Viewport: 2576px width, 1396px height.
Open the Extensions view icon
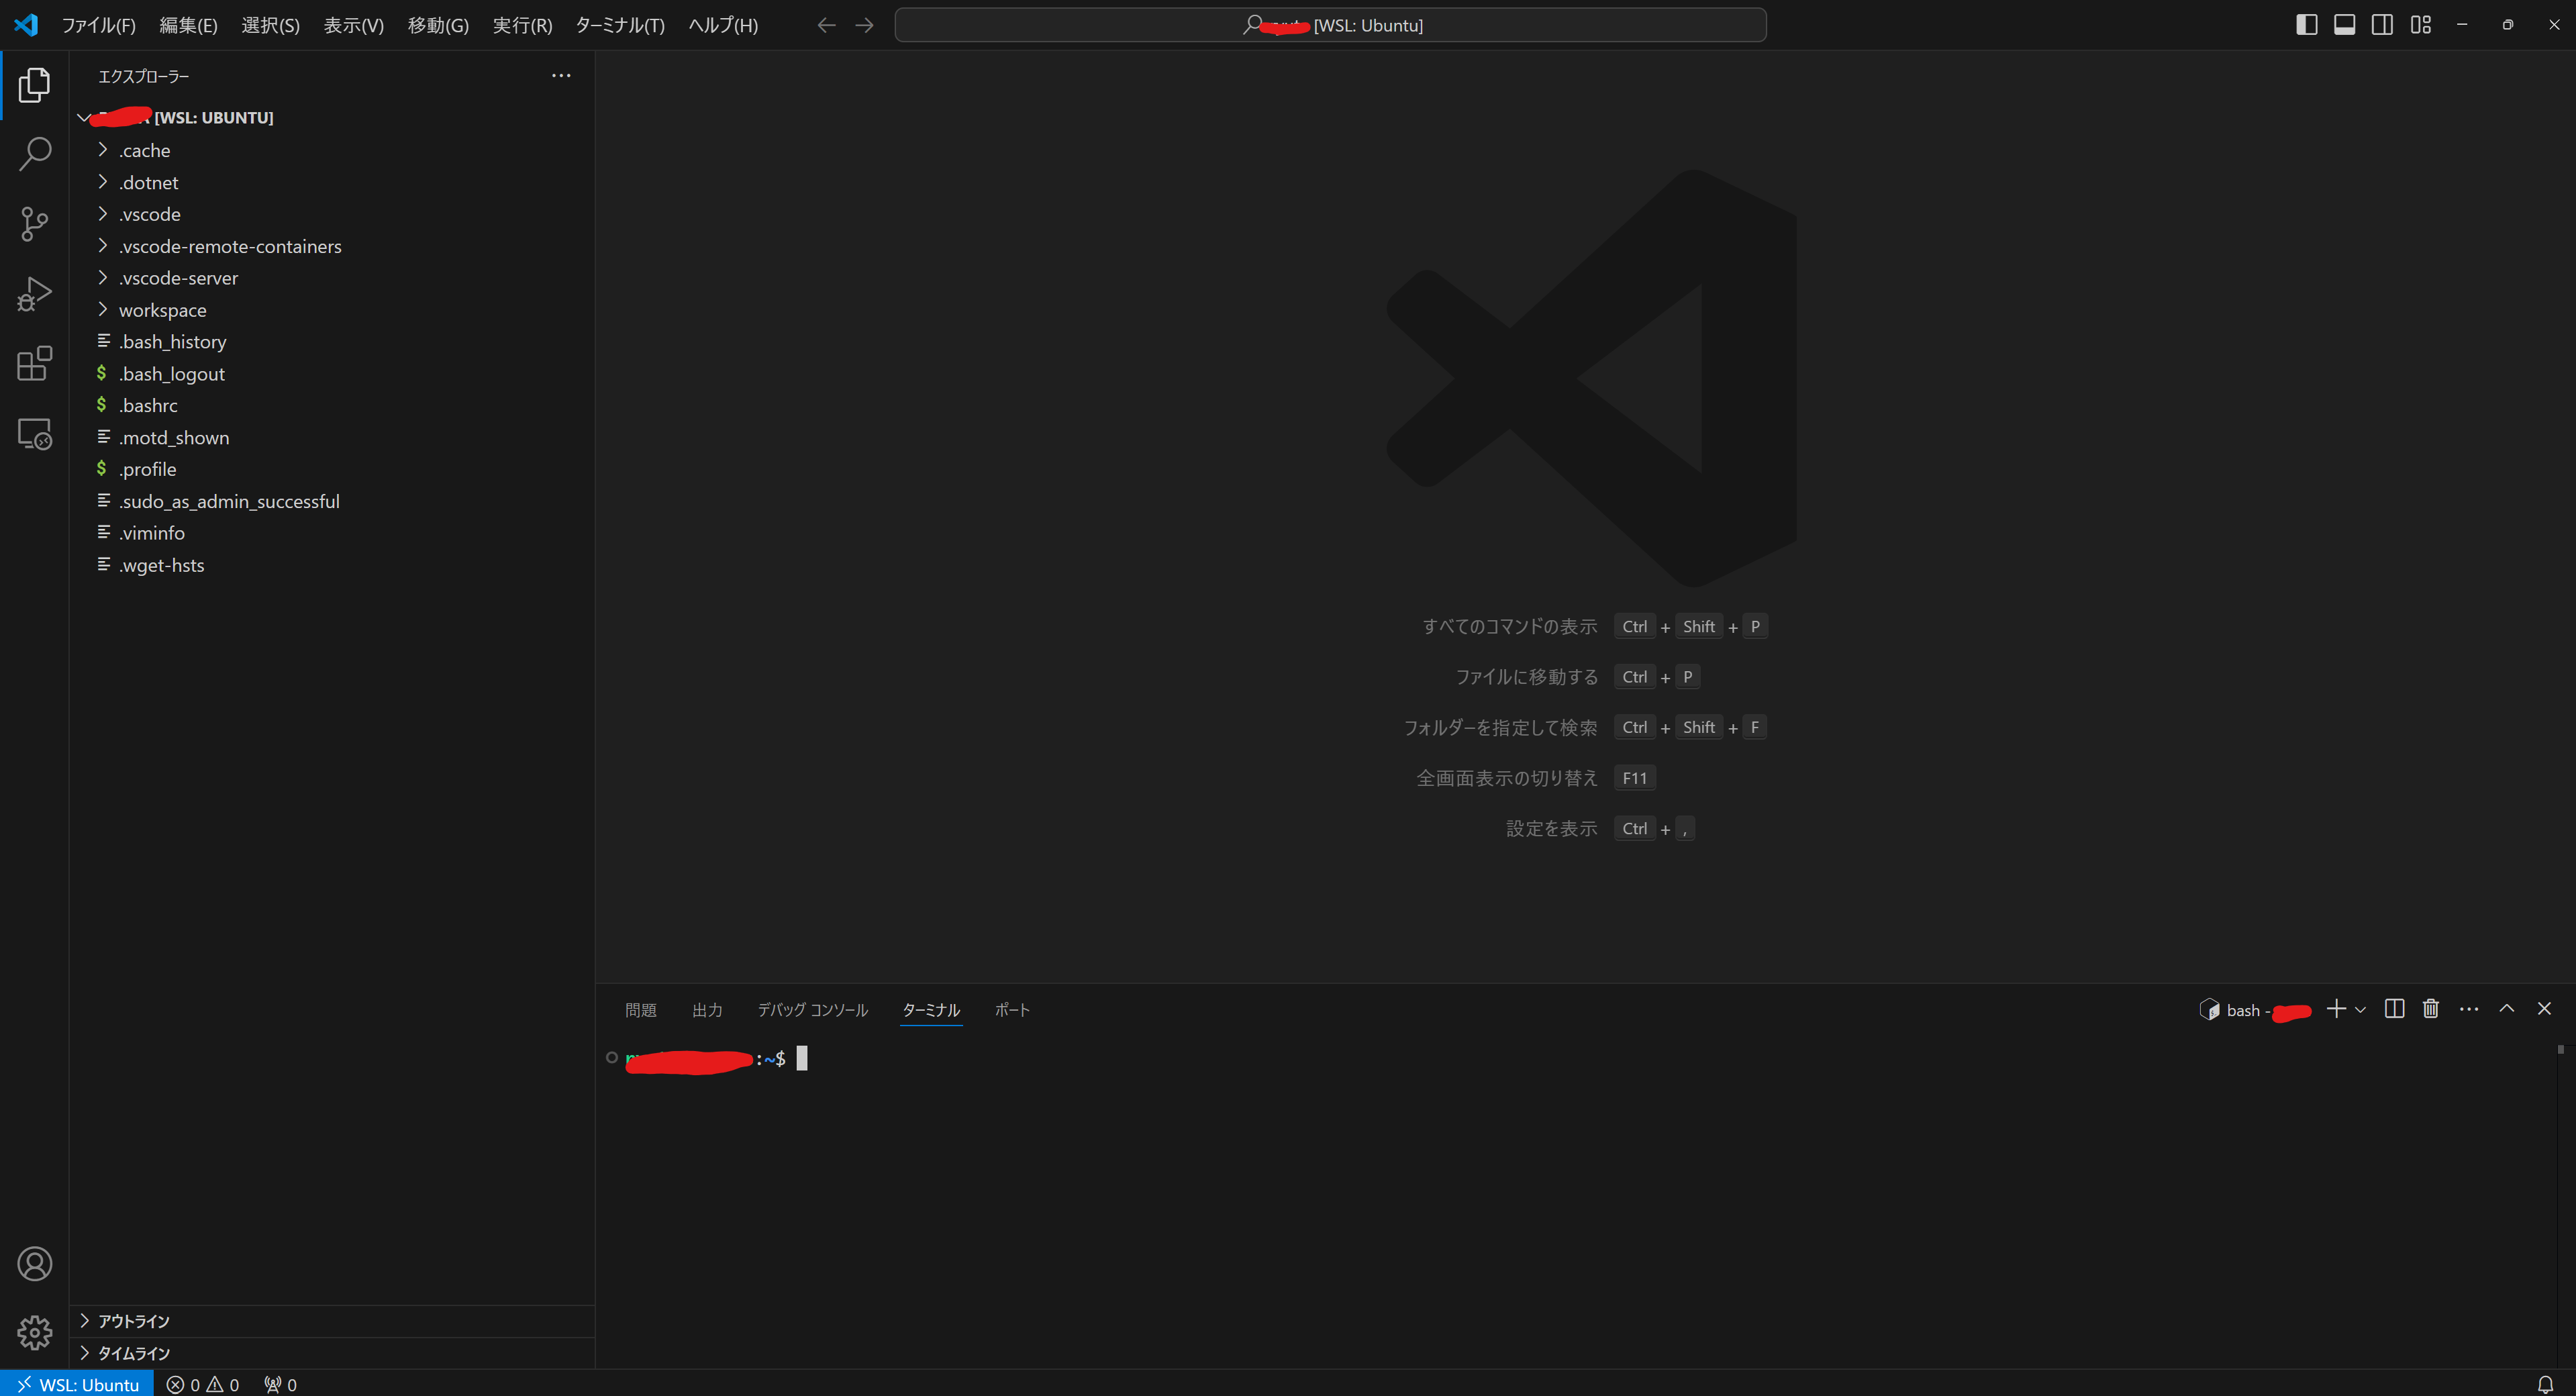pyautogui.click(x=35, y=363)
